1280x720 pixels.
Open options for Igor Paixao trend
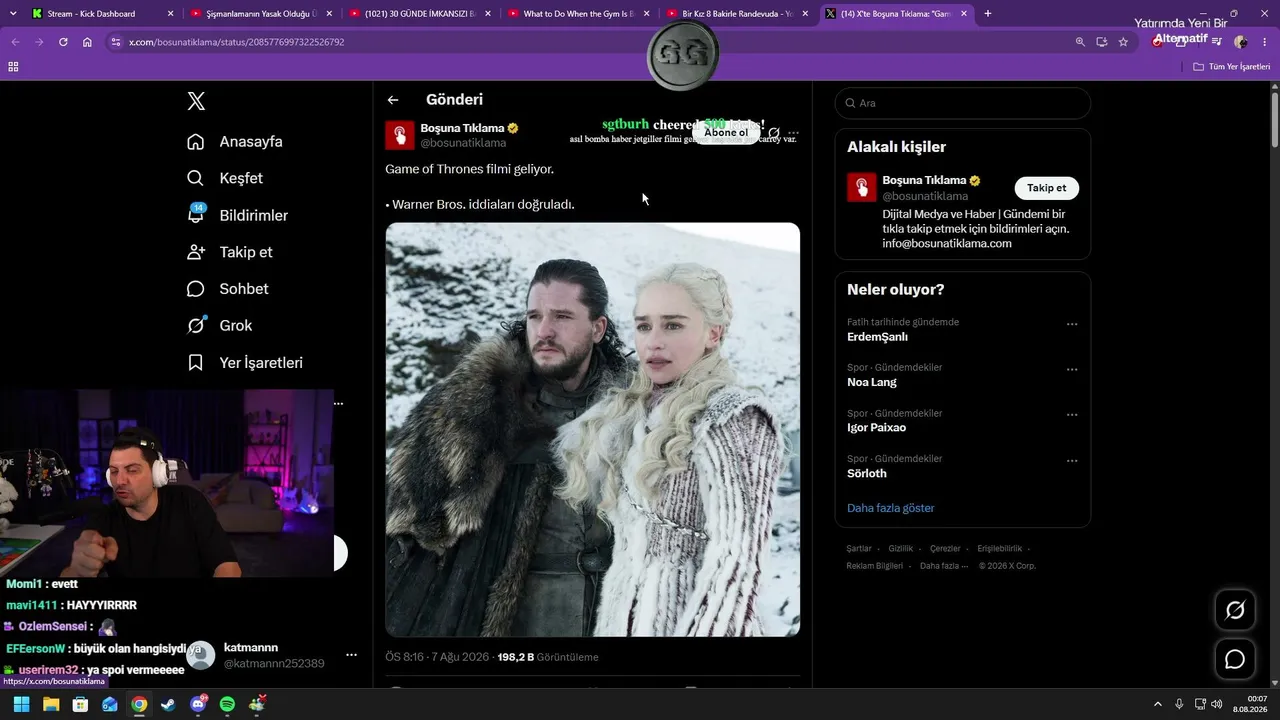pyautogui.click(x=1072, y=415)
